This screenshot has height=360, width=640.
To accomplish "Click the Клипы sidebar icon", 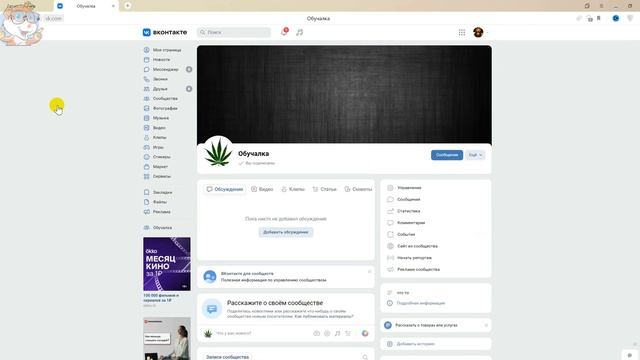I will 147,138.
